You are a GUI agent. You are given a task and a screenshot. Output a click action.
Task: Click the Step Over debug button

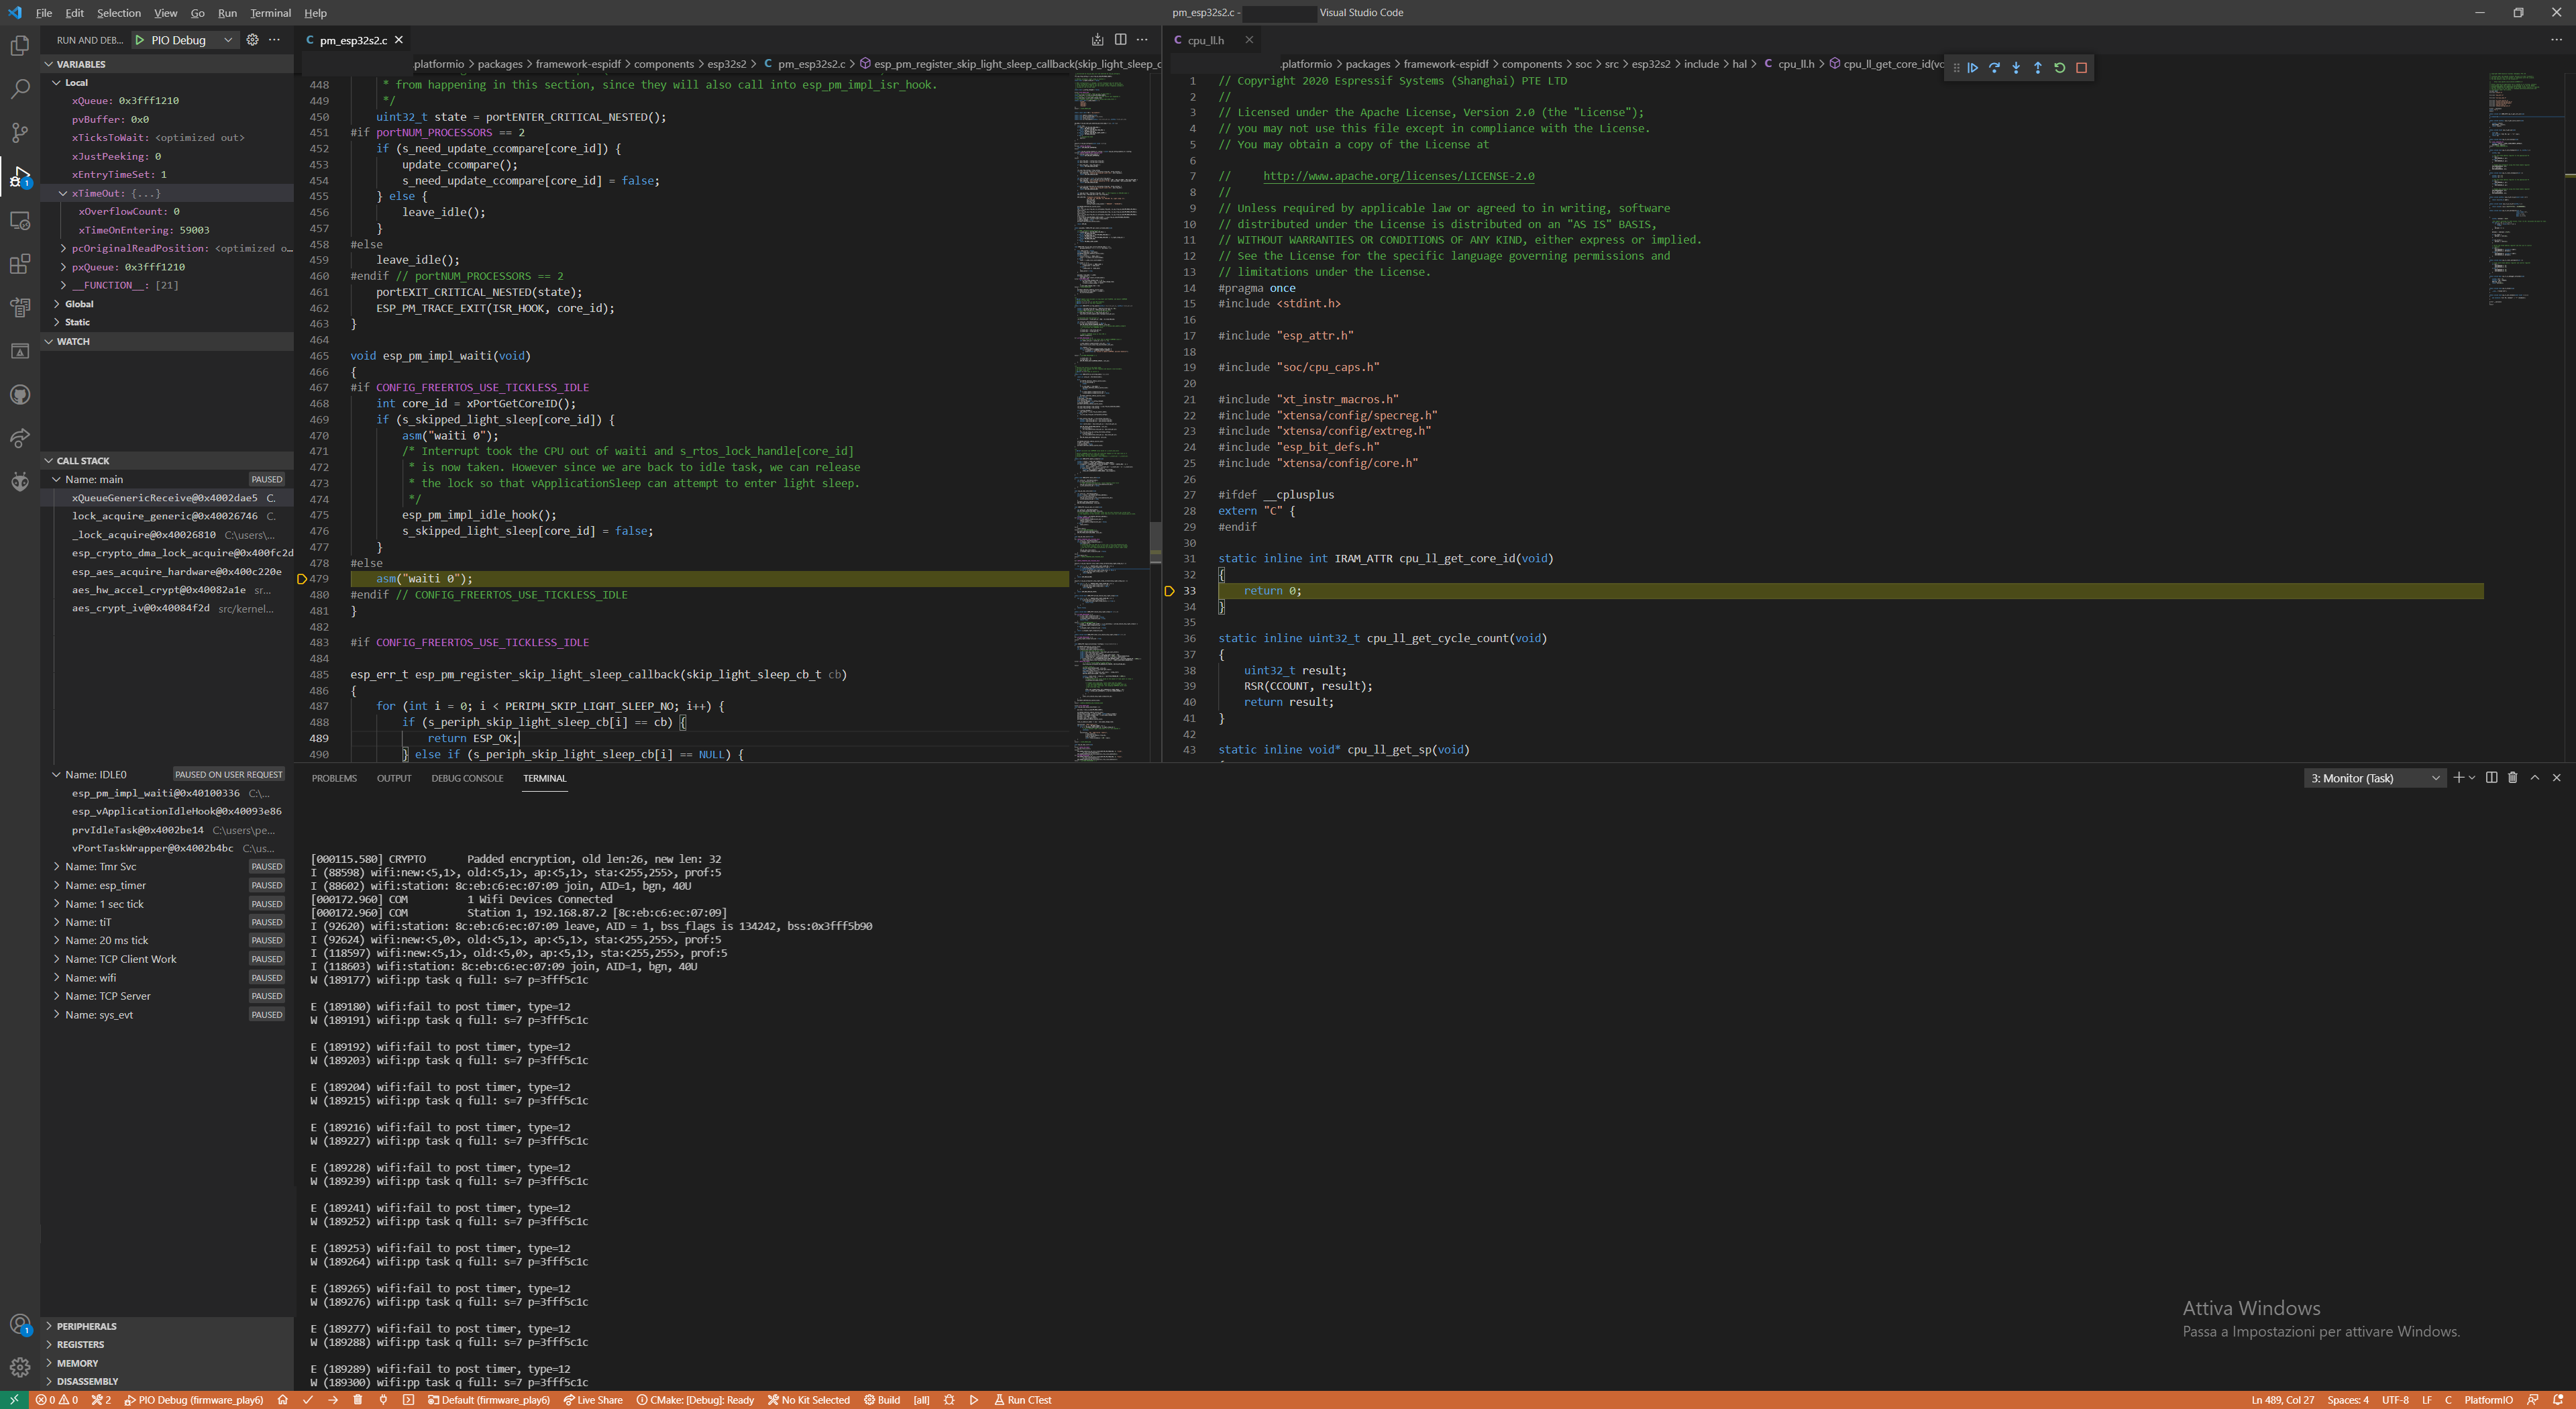[x=1994, y=68]
